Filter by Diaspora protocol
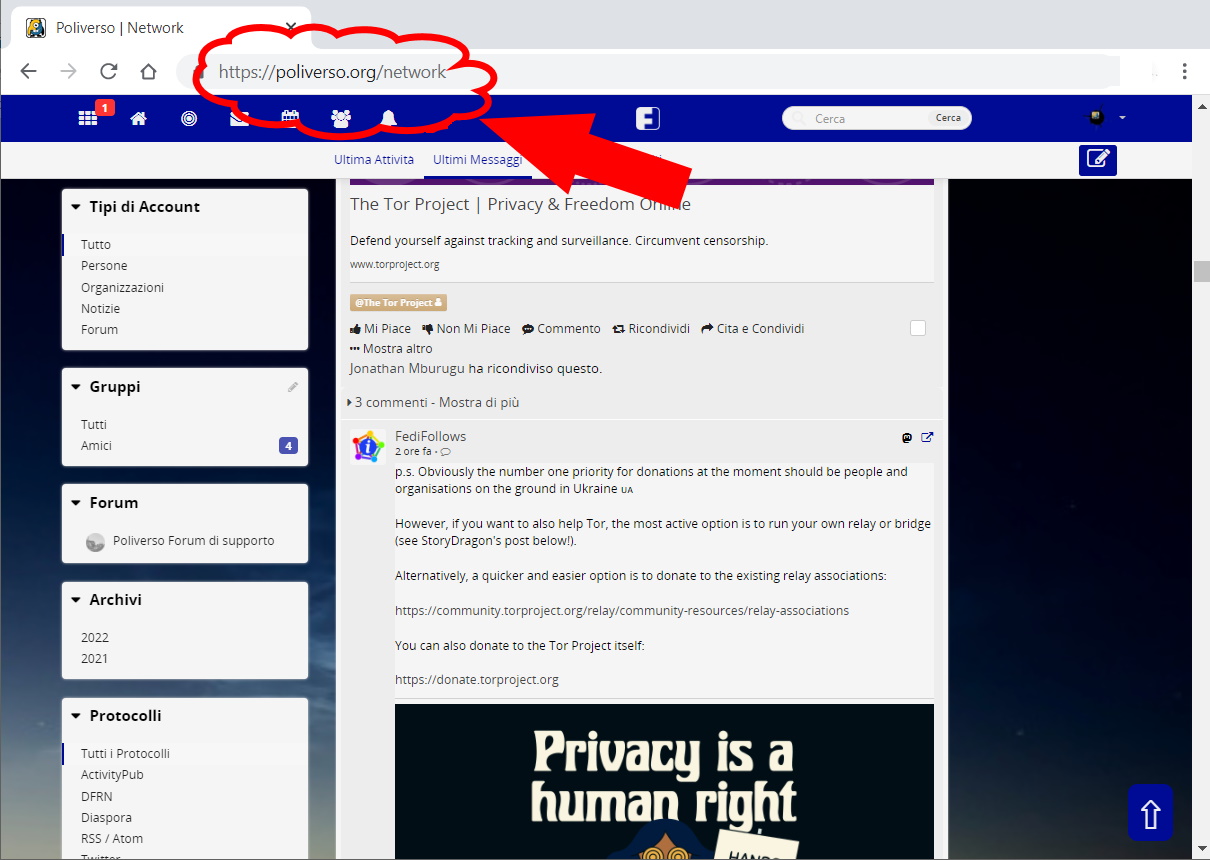Screen dimensions: 1210x860 (106, 818)
